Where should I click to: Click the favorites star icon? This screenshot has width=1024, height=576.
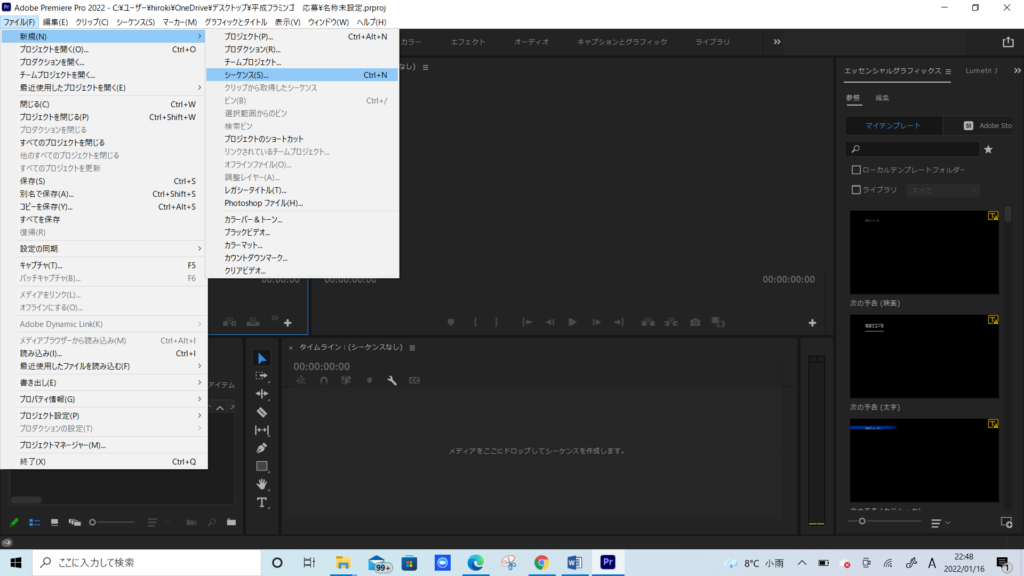(989, 150)
